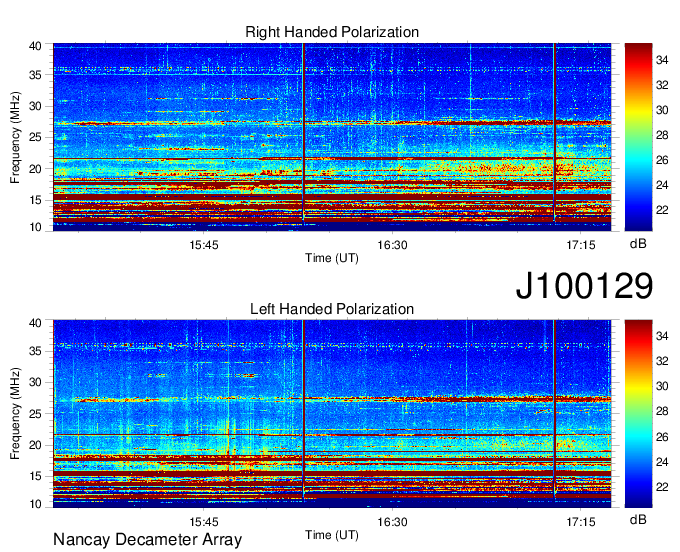
Task: Click the 17:15 tick label under the bottom plot
Action: [581, 522]
